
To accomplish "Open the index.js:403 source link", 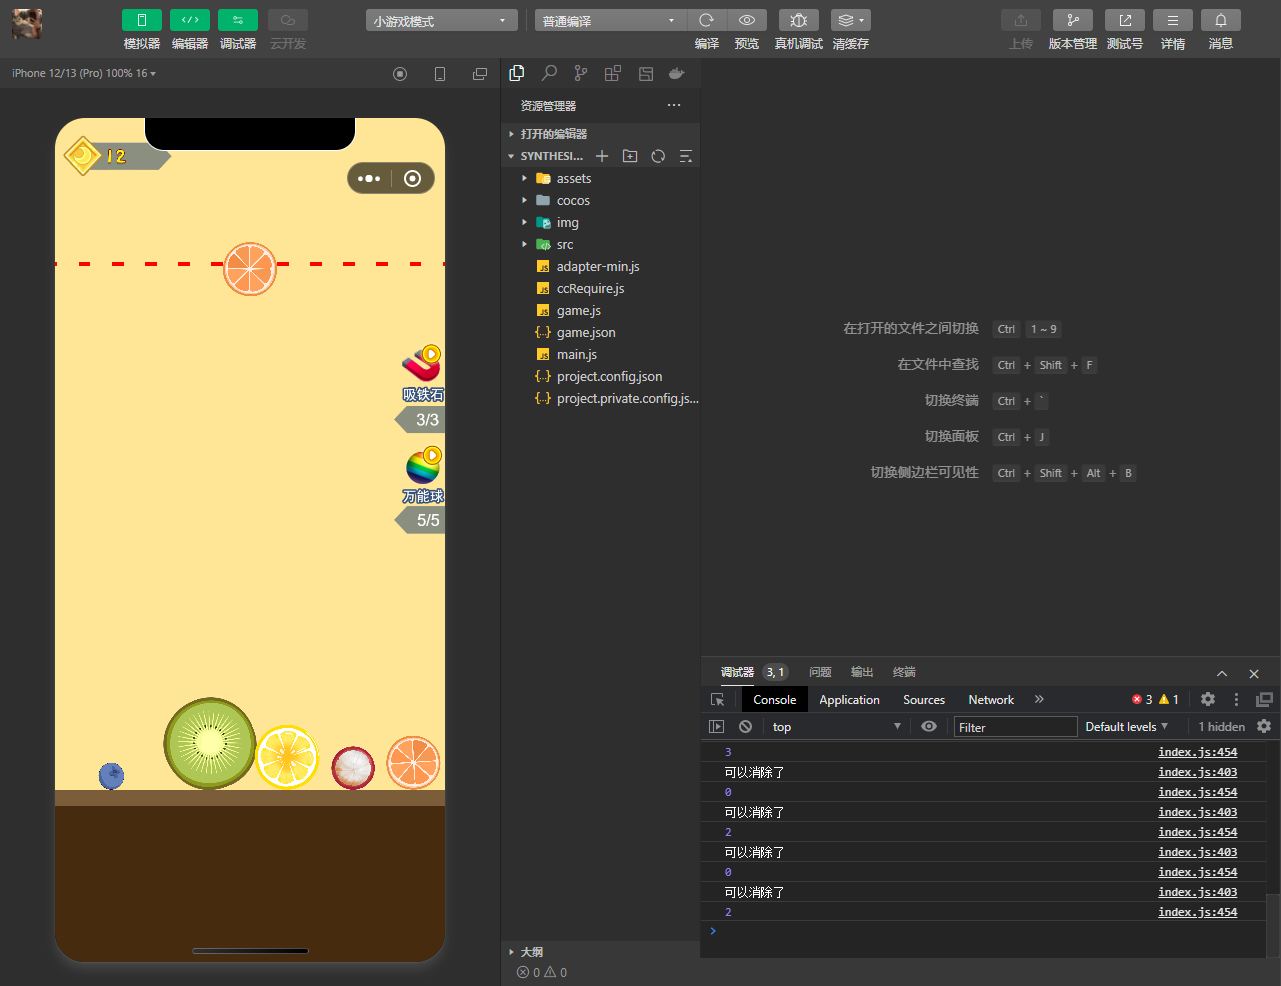I will 1197,772.
